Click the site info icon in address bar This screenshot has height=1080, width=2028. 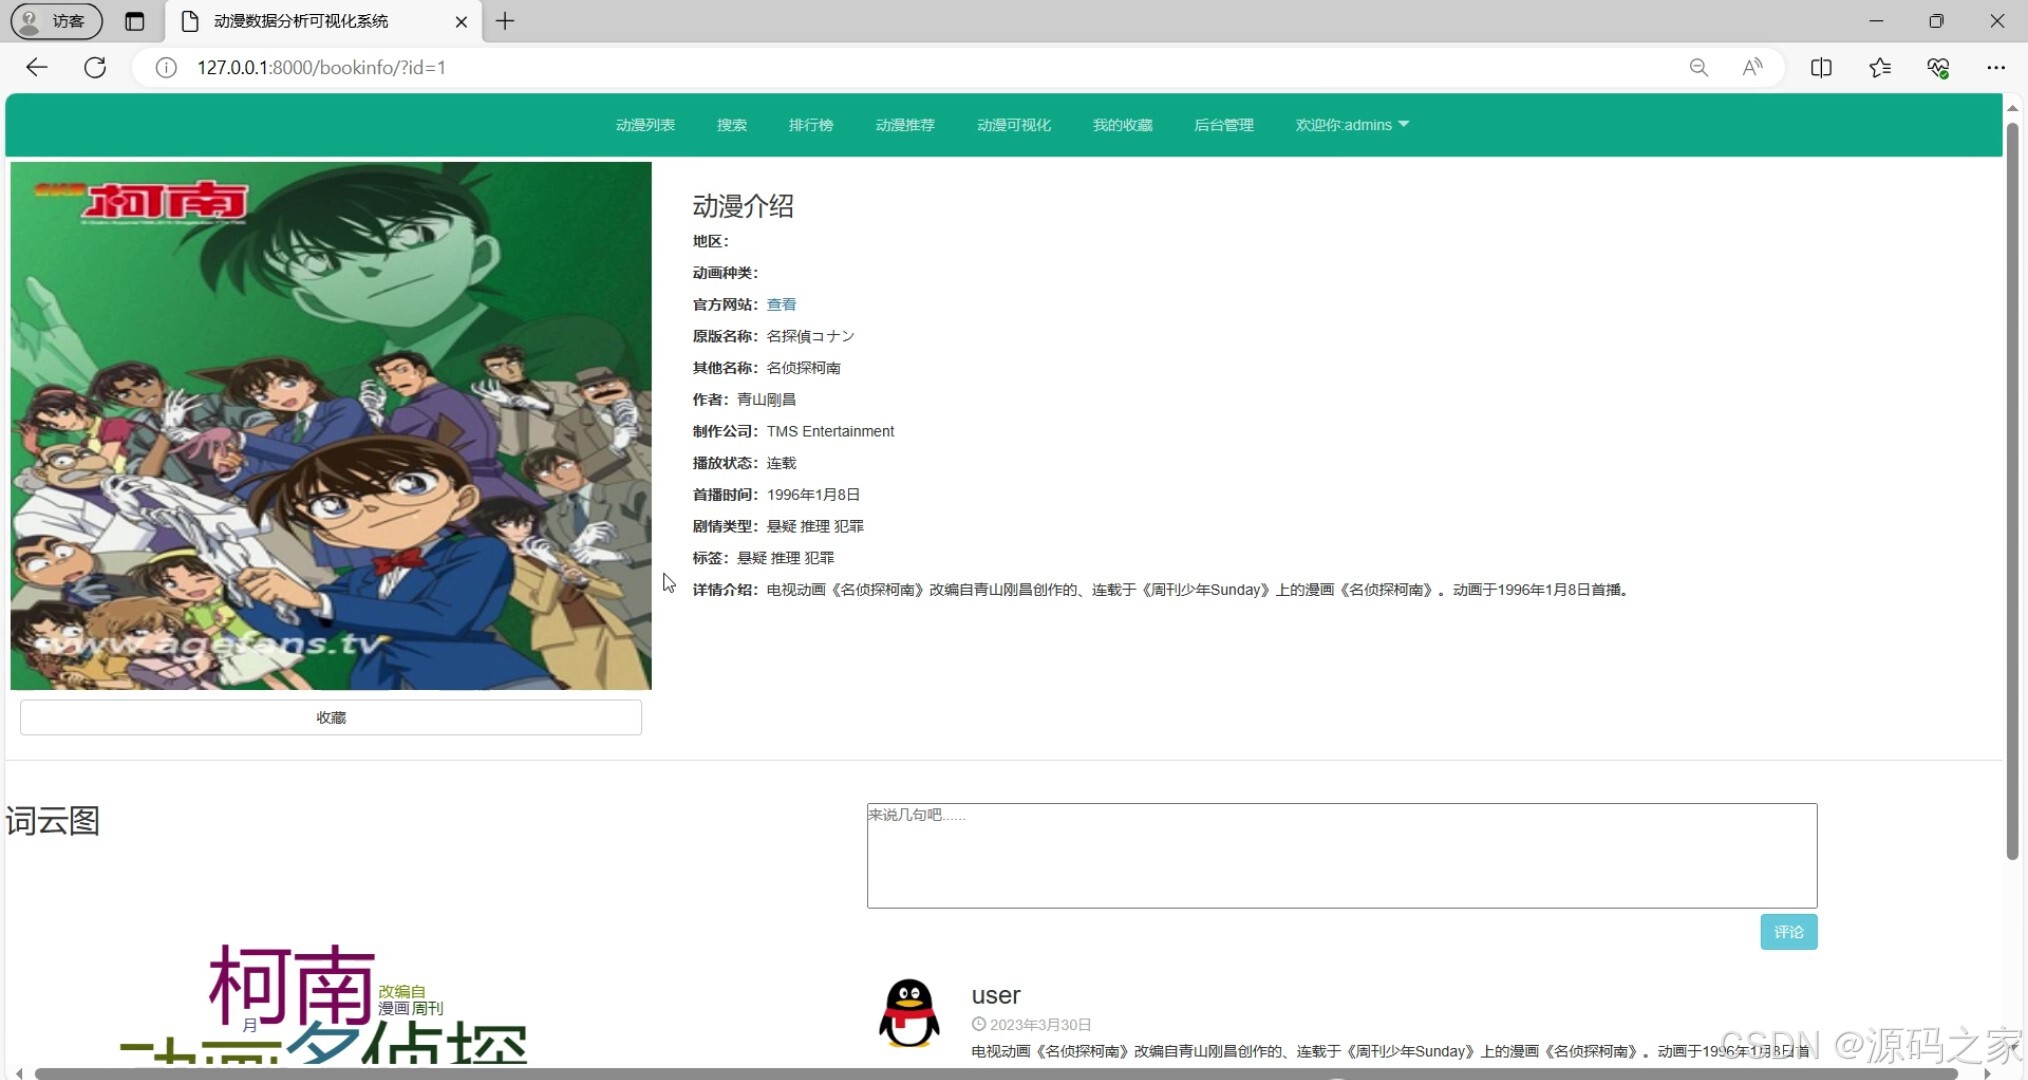(165, 67)
